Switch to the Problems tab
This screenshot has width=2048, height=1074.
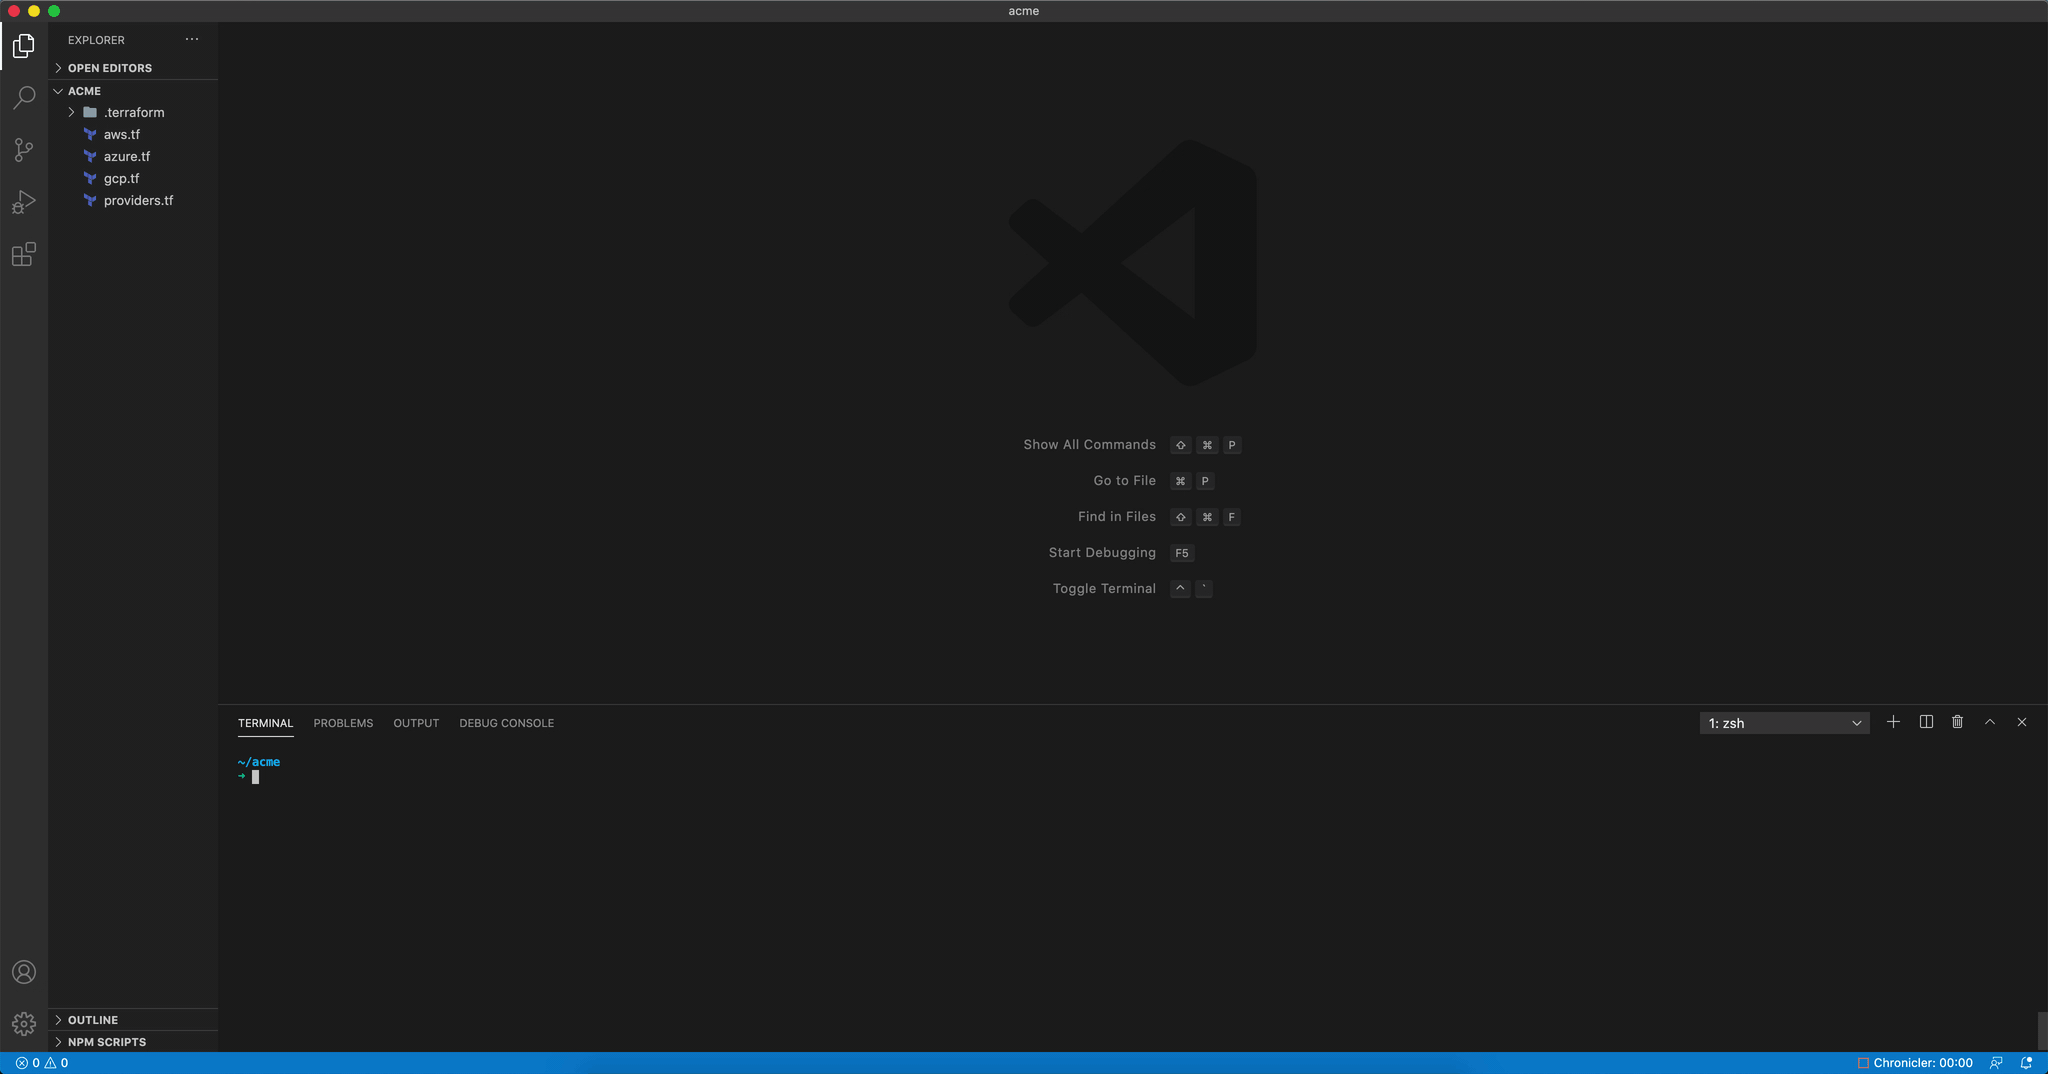coord(343,723)
